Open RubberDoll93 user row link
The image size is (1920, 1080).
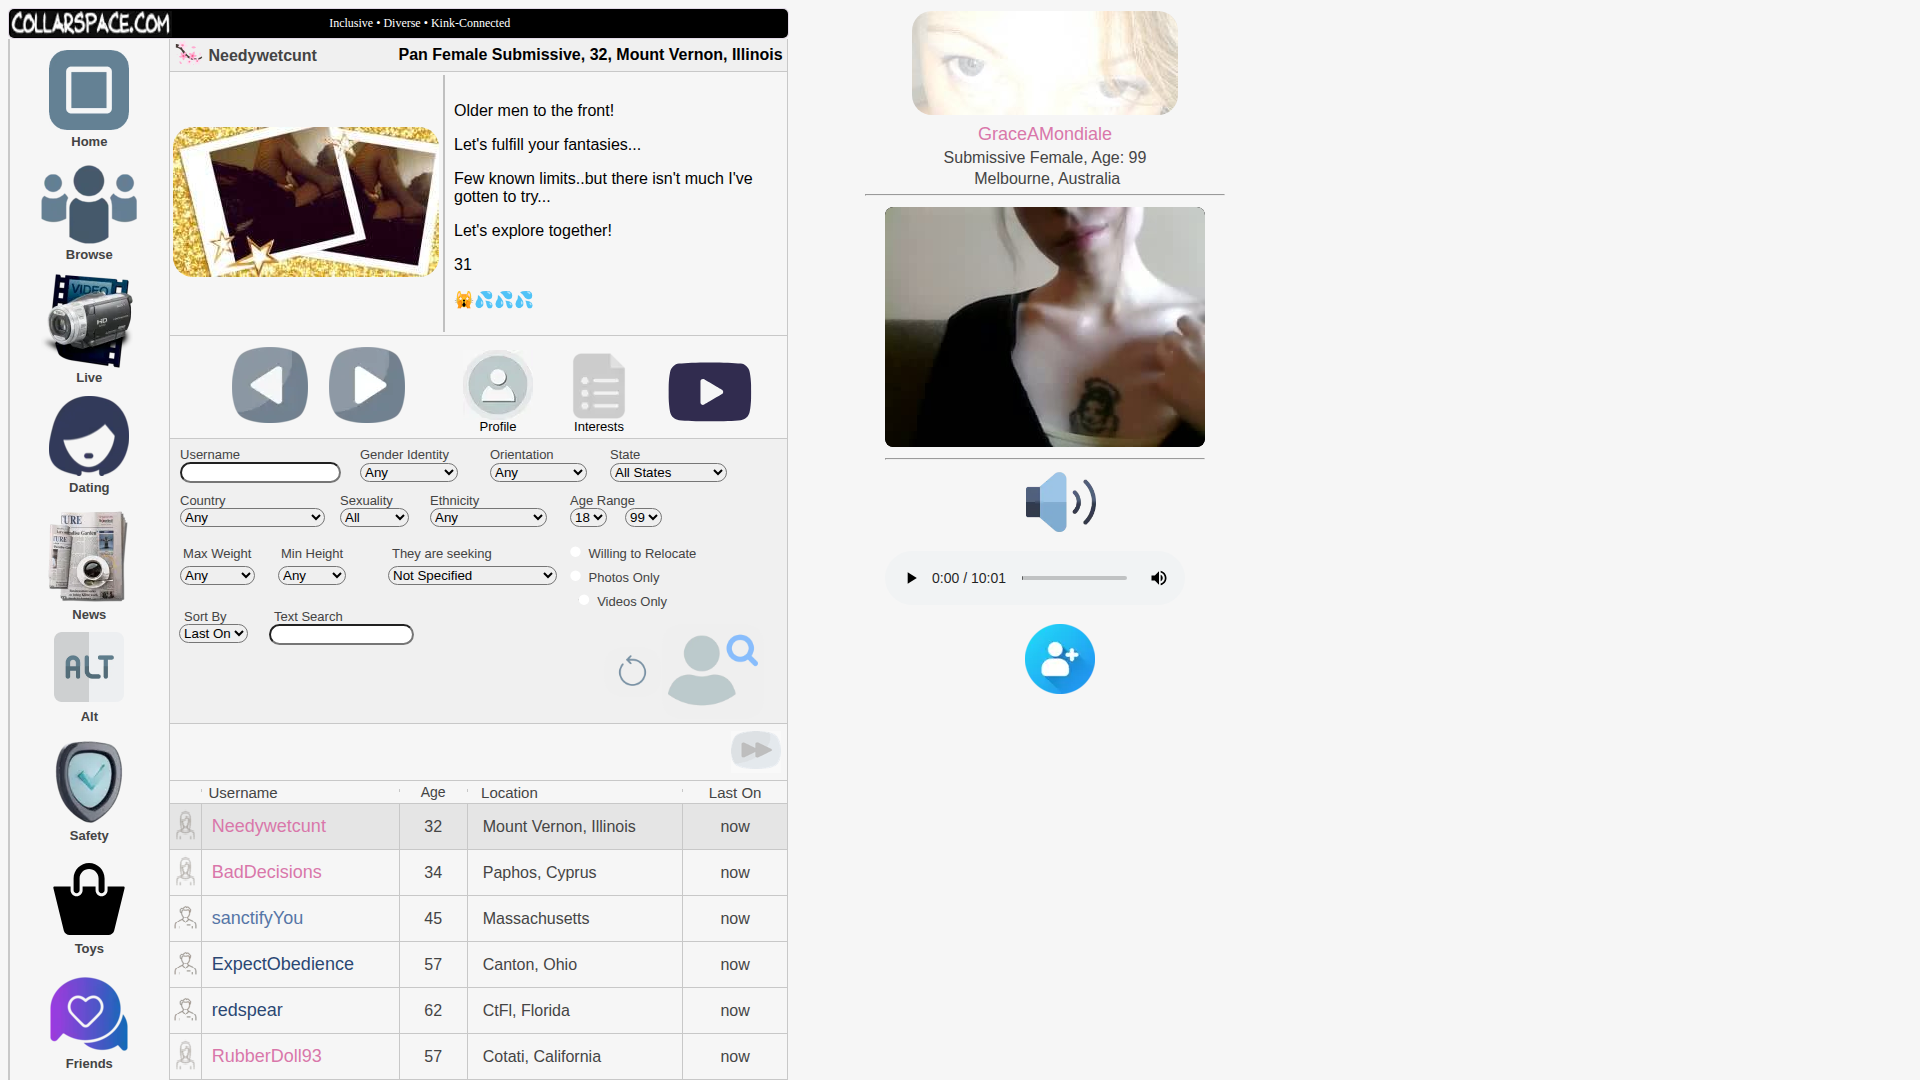click(266, 1056)
